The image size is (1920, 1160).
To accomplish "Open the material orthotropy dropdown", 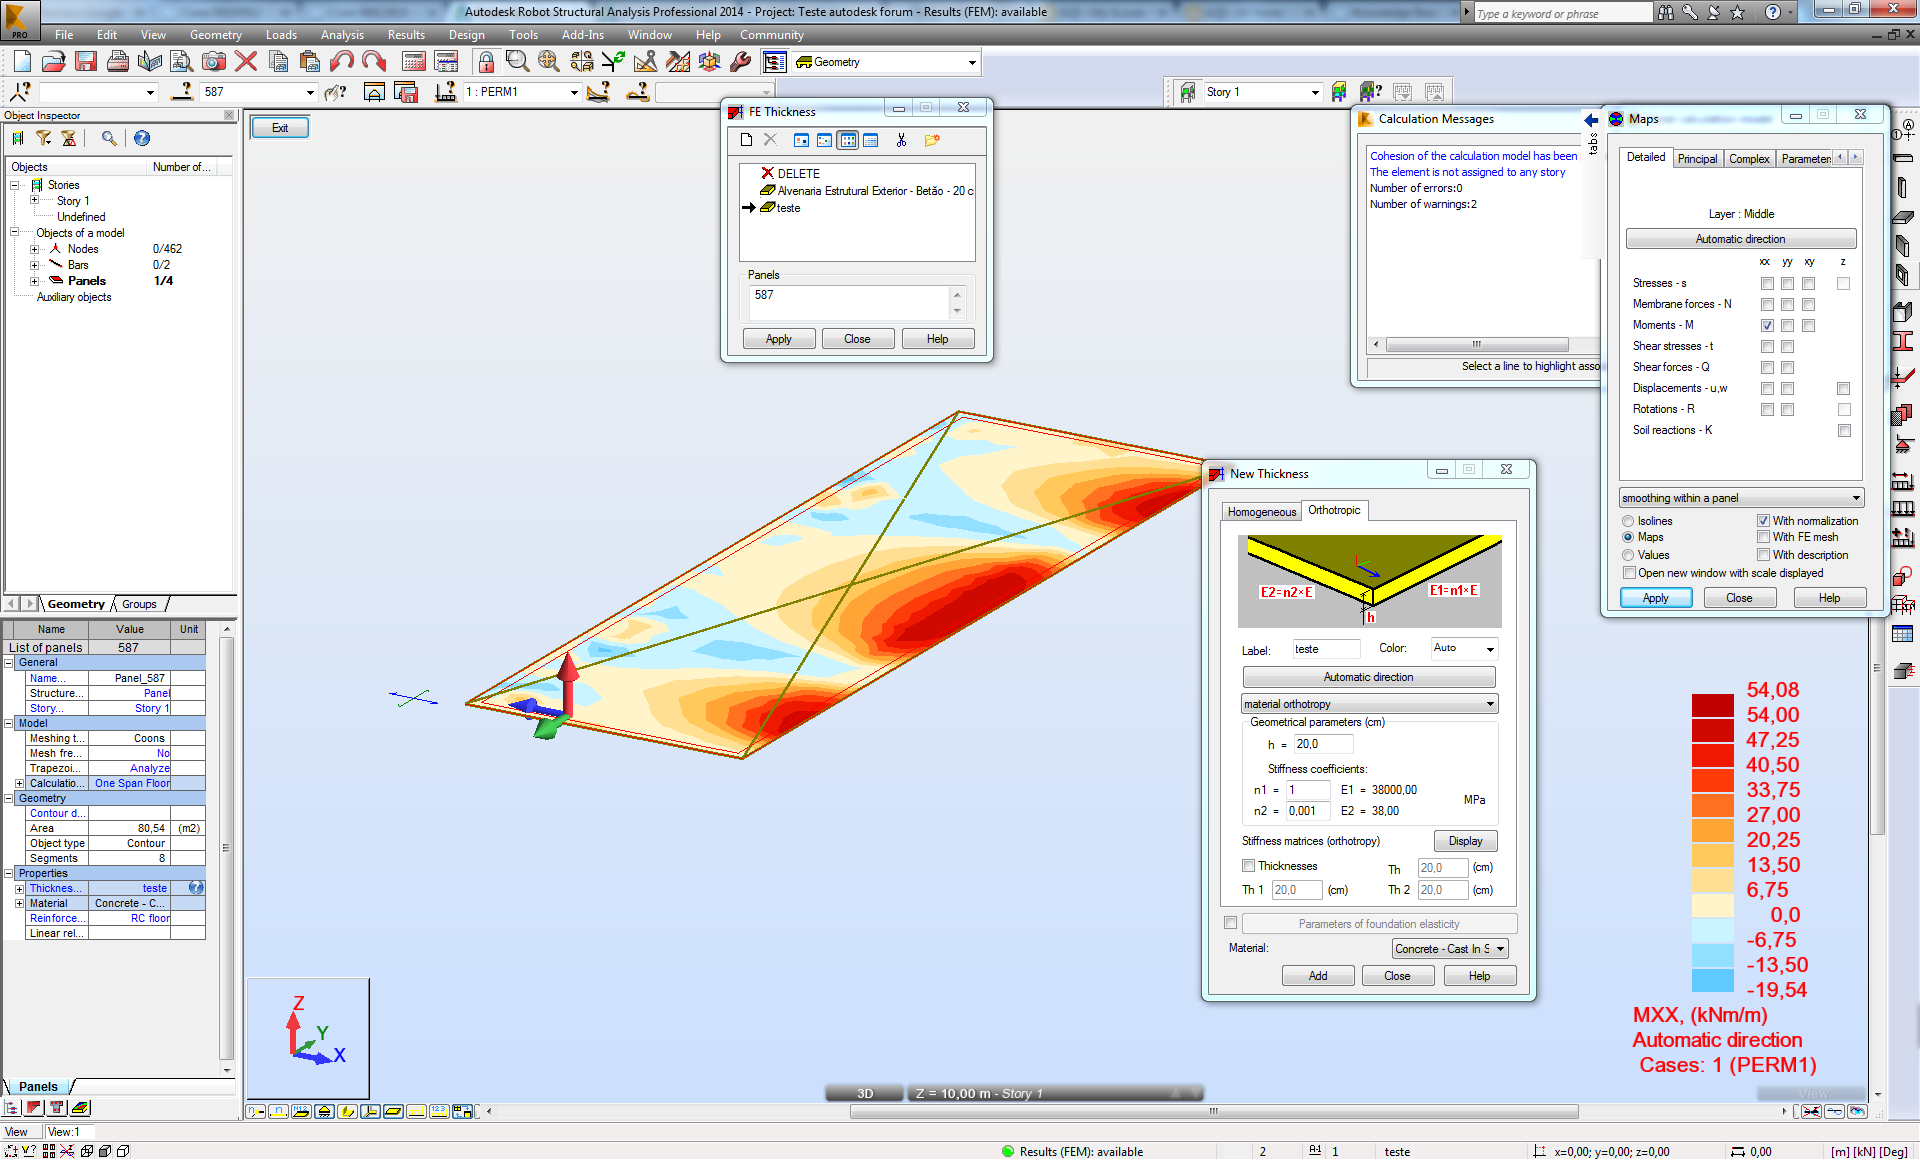I will [x=1490, y=704].
